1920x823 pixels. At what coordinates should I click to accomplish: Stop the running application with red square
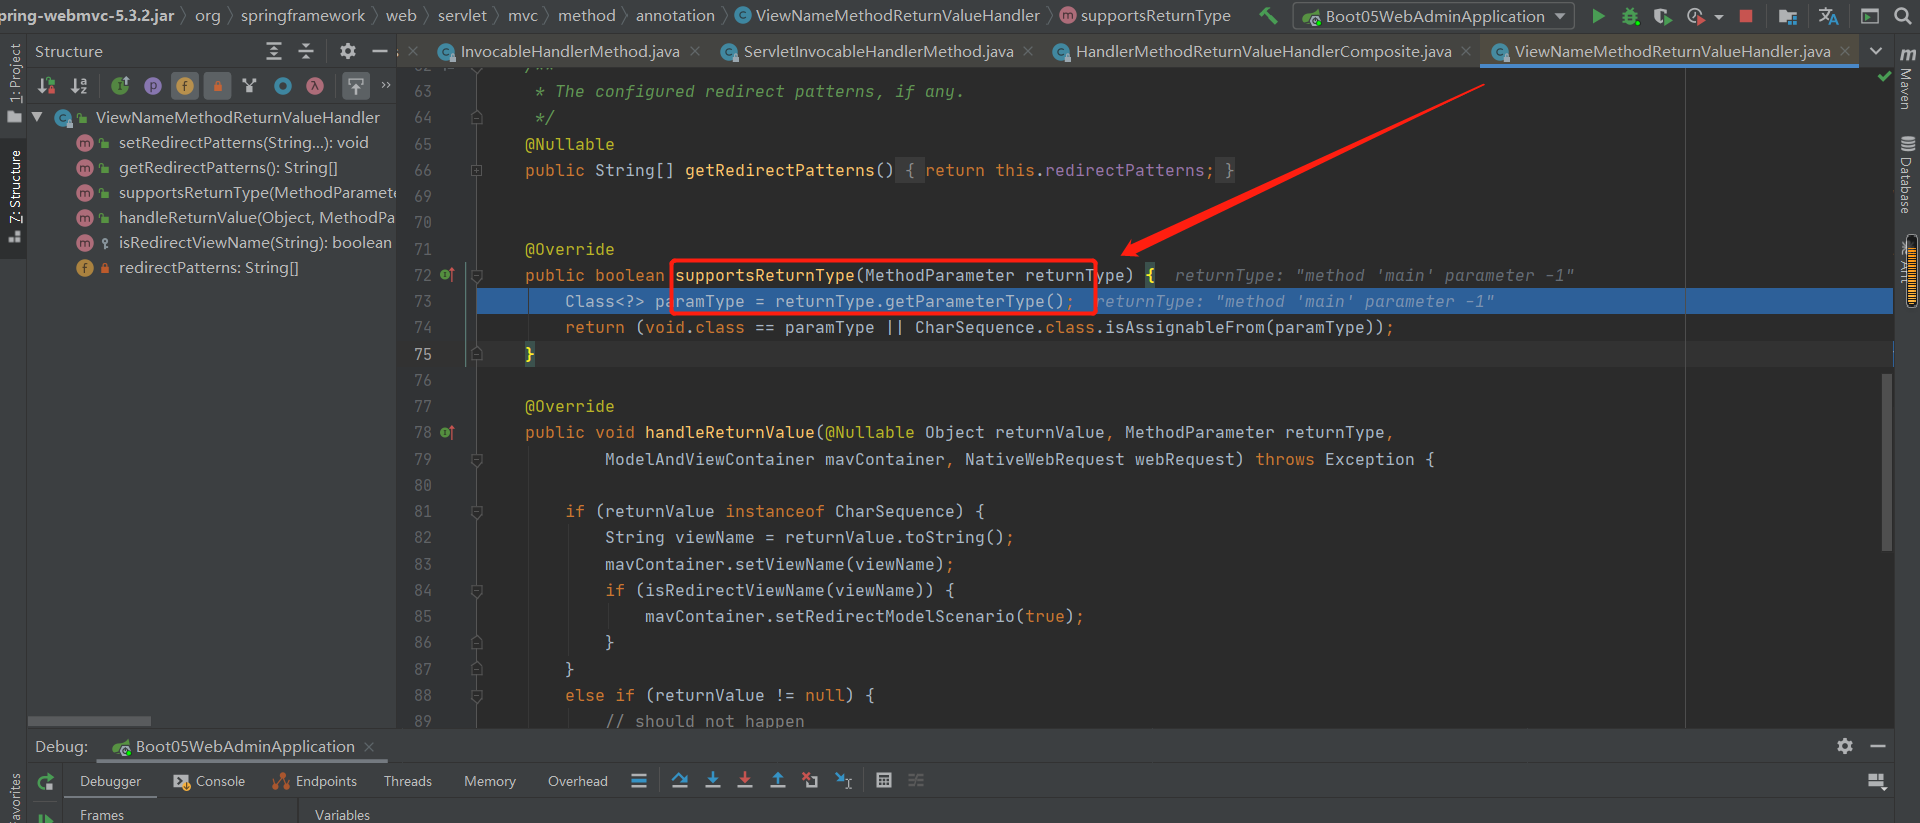tap(1746, 16)
